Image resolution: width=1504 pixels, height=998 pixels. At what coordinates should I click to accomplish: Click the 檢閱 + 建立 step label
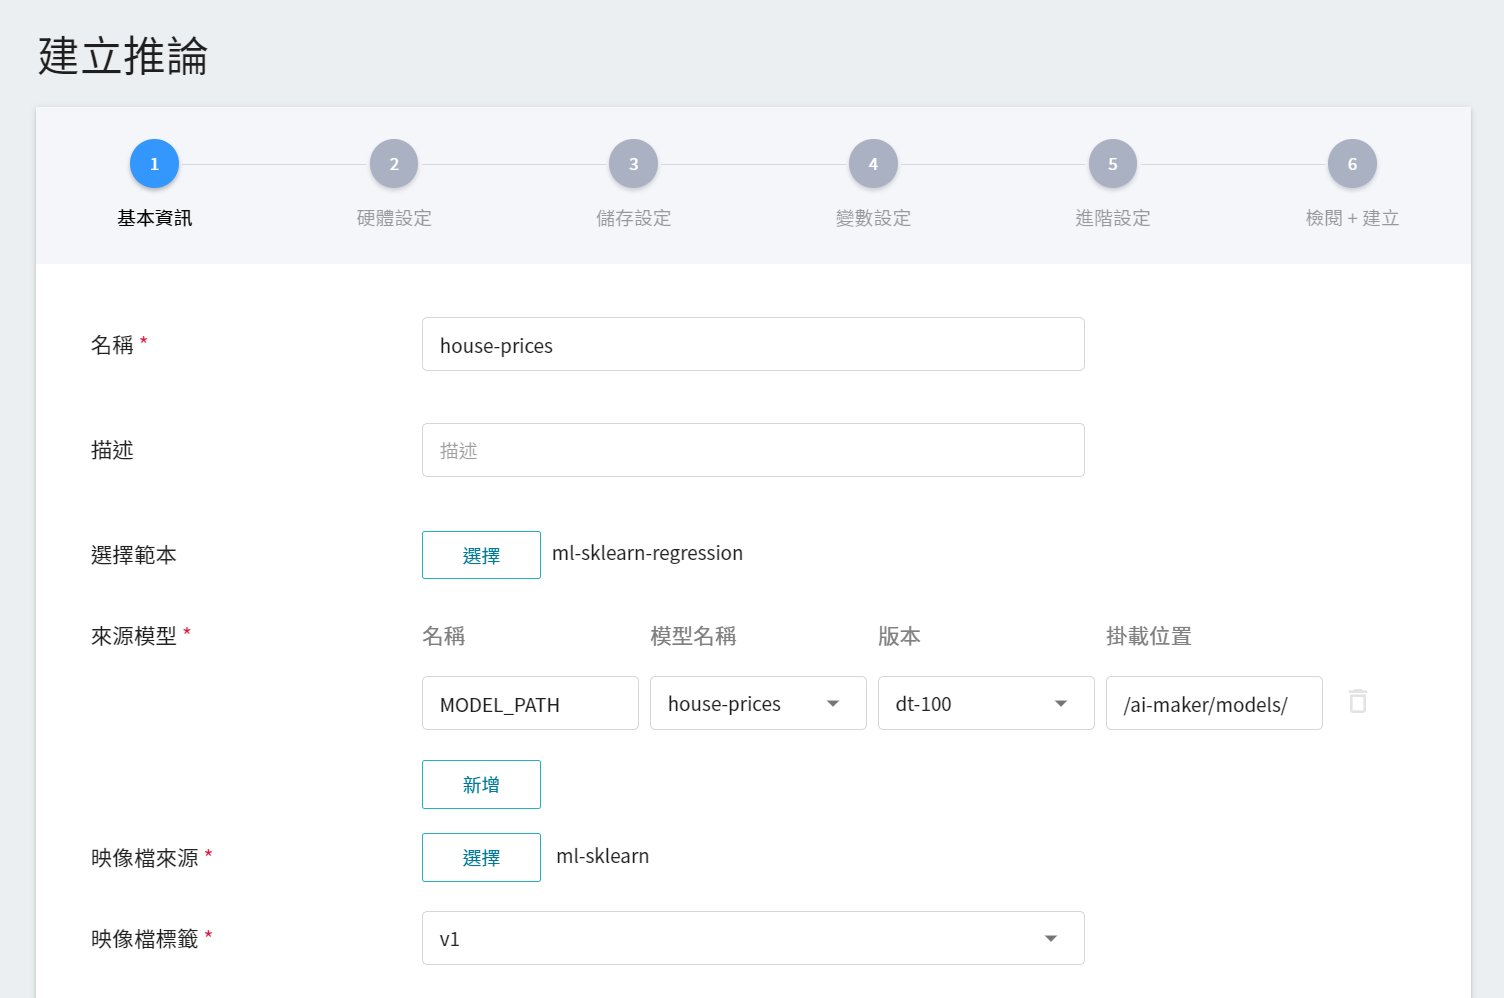1352,218
